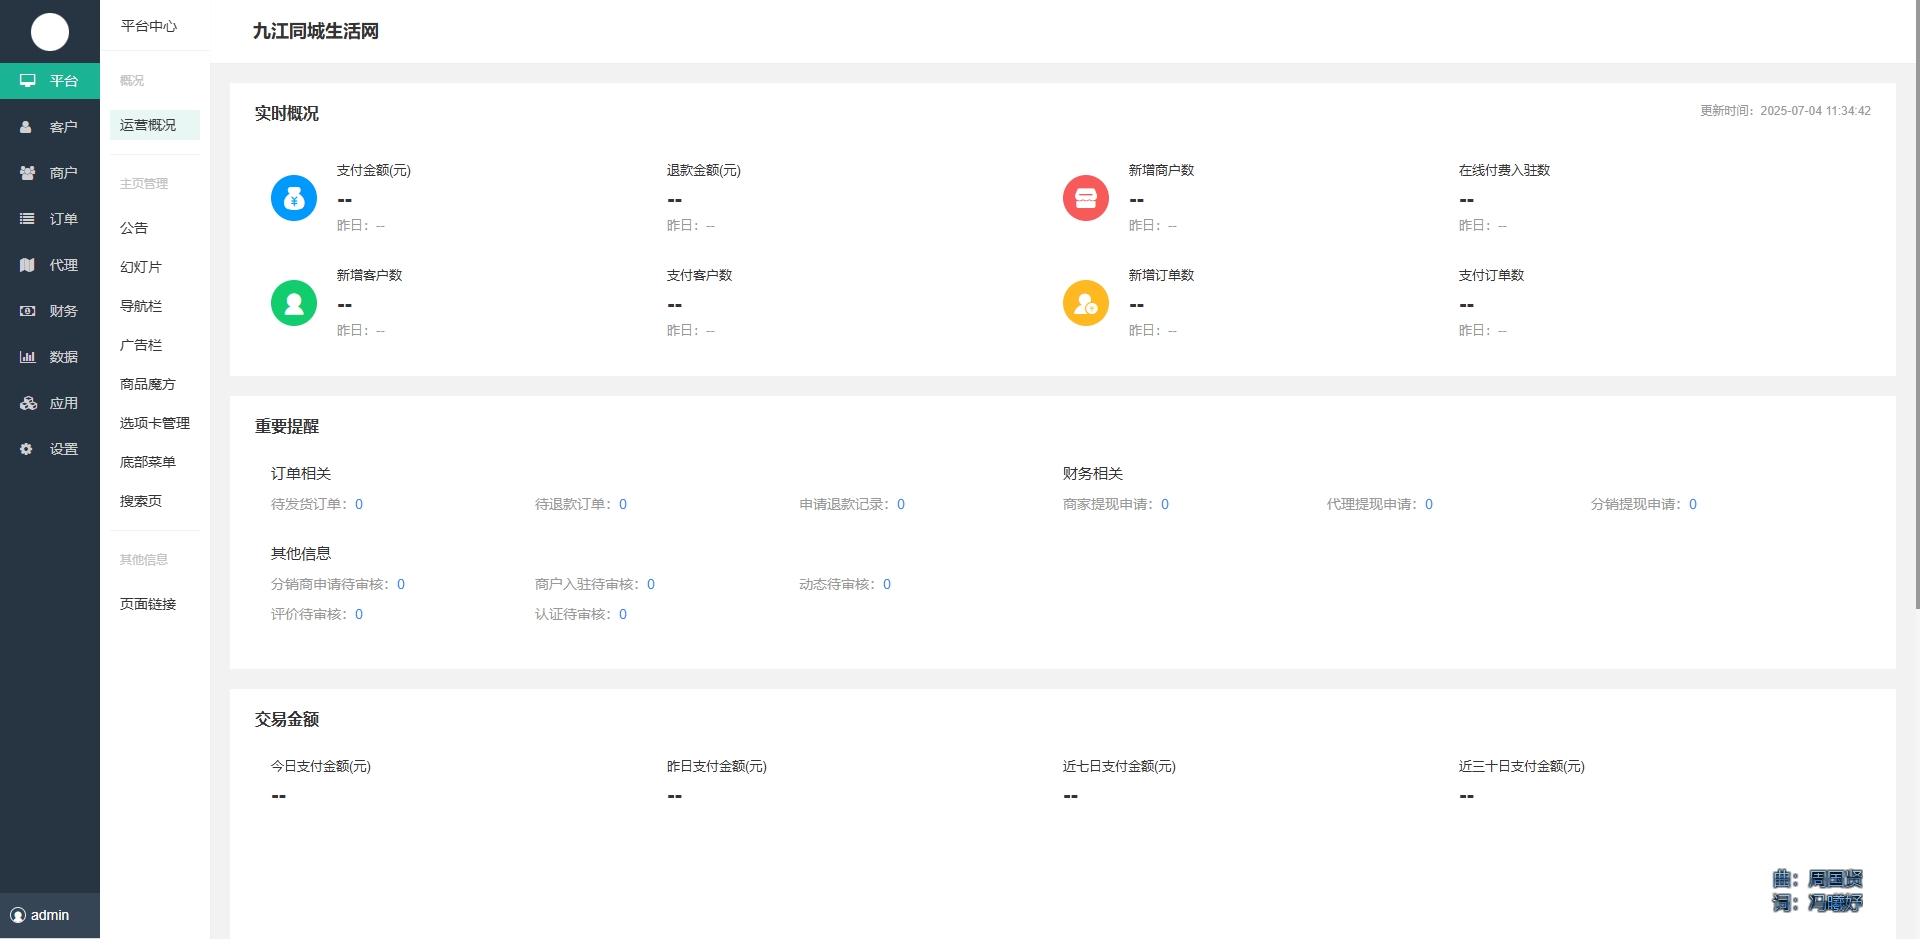Screen dimensions: 1920x939
Task: Open the 幻灯片 submenu item
Action: tap(141, 267)
